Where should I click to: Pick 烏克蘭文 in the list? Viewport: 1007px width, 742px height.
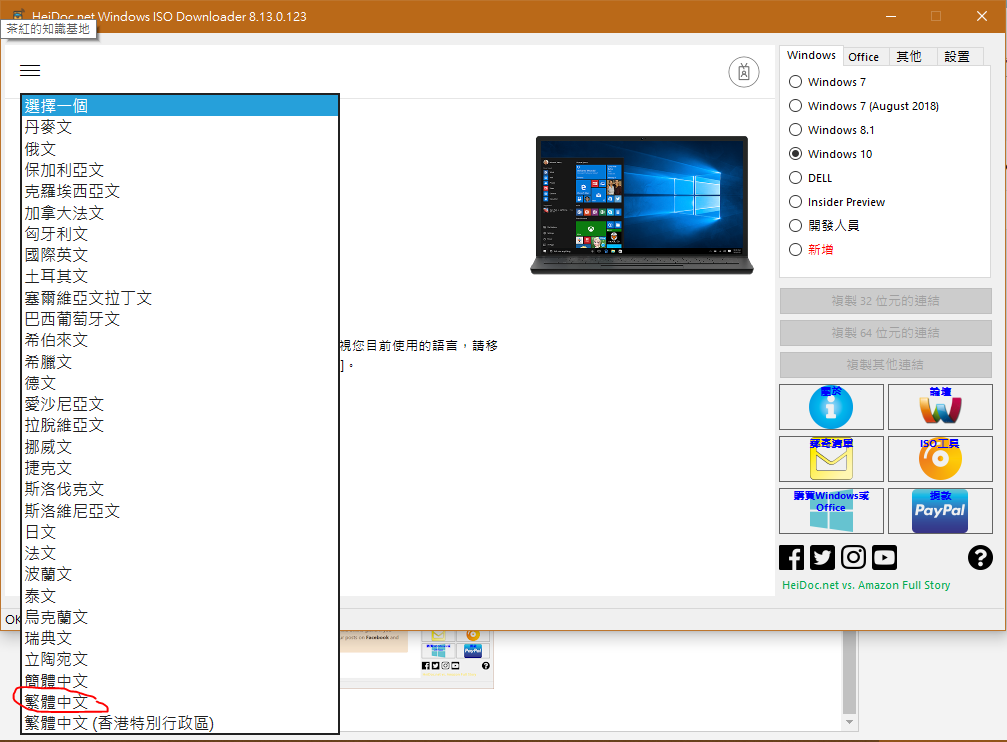pyautogui.click(x=180, y=617)
